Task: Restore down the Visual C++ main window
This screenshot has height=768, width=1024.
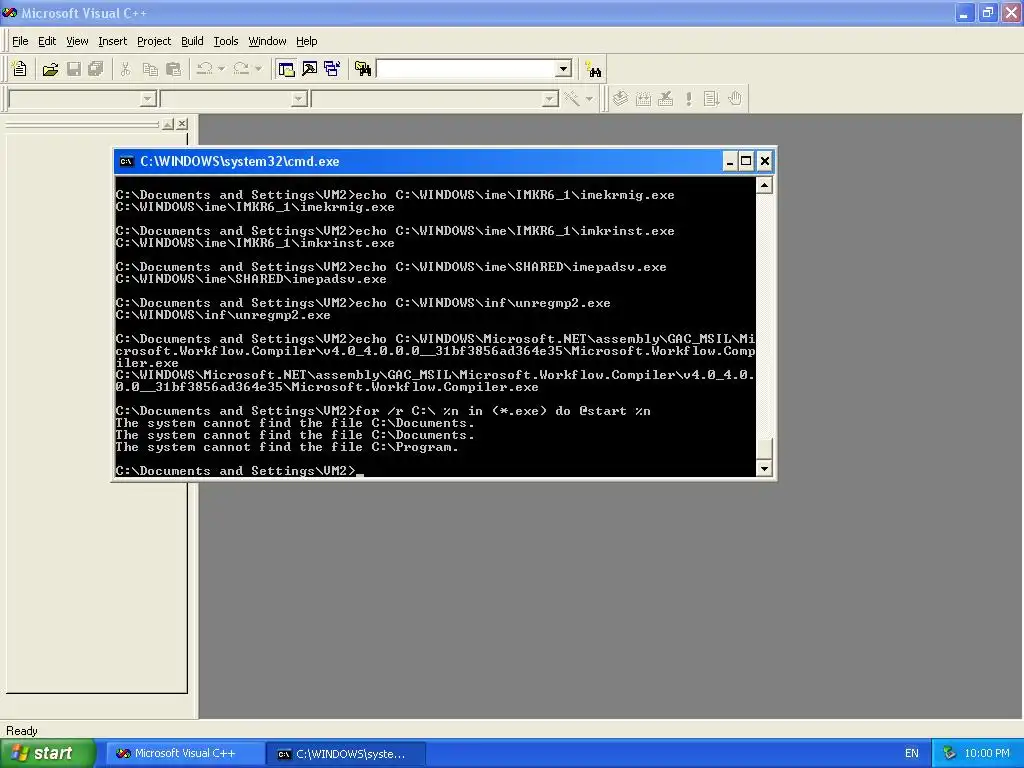Action: click(x=987, y=13)
